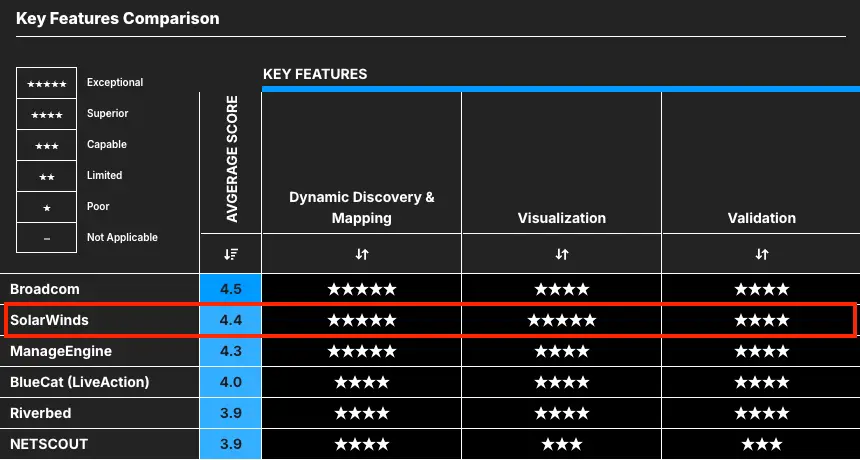This screenshot has width=860, height=460.
Task: Click the KEY FEATURES heading
Action: pos(315,74)
